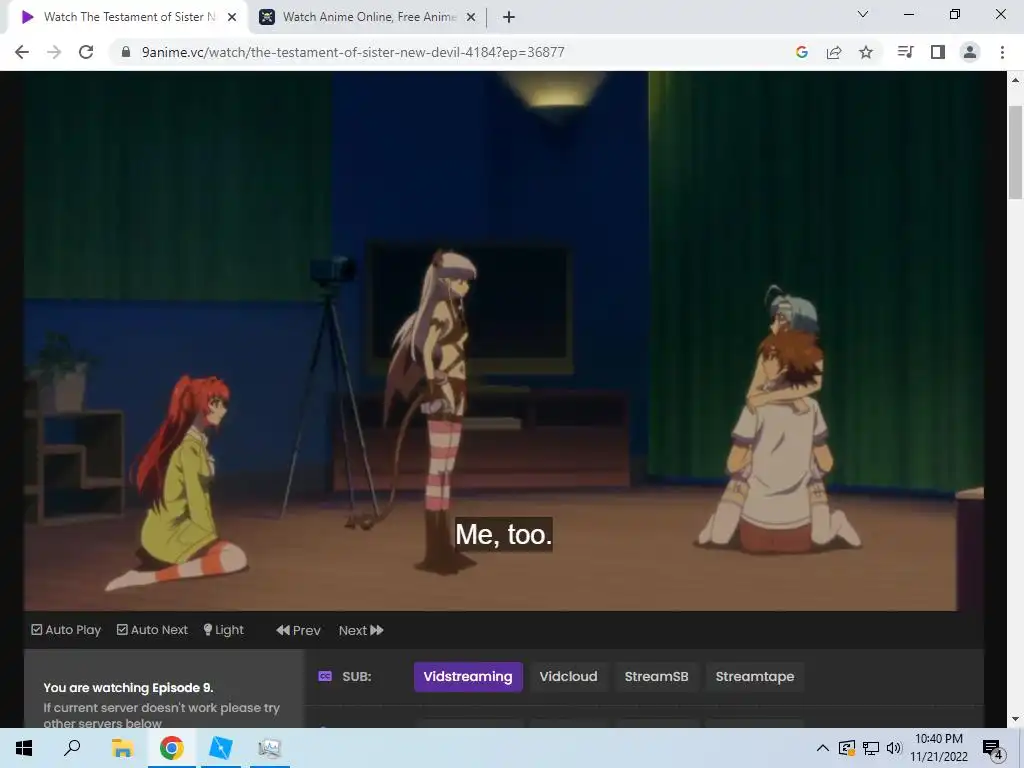The image size is (1024, 768).
Task: Open Google icon in address bar
Action: point(802,52)
